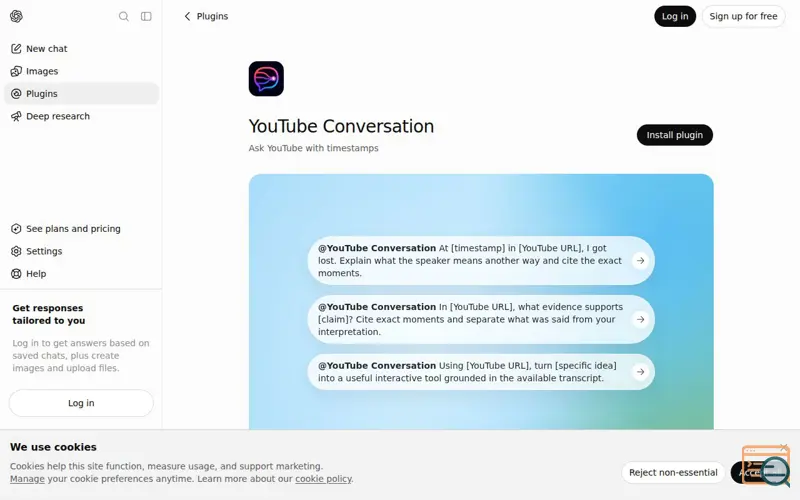Open Deep research in the sidebar

[82, 116]
